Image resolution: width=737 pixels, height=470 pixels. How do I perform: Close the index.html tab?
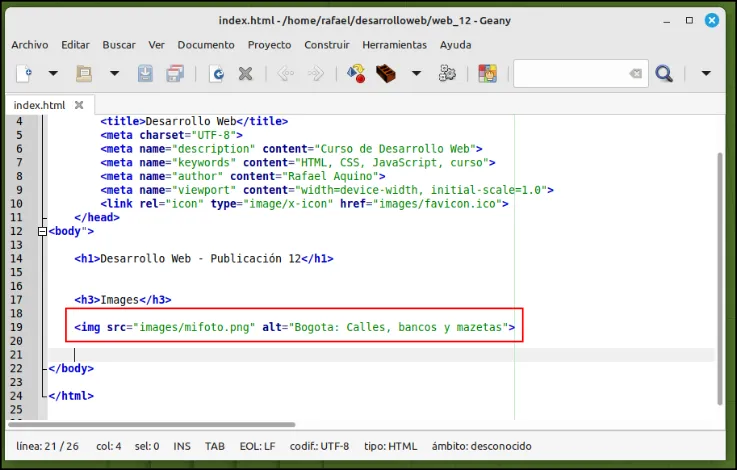(x=79, y=105)
